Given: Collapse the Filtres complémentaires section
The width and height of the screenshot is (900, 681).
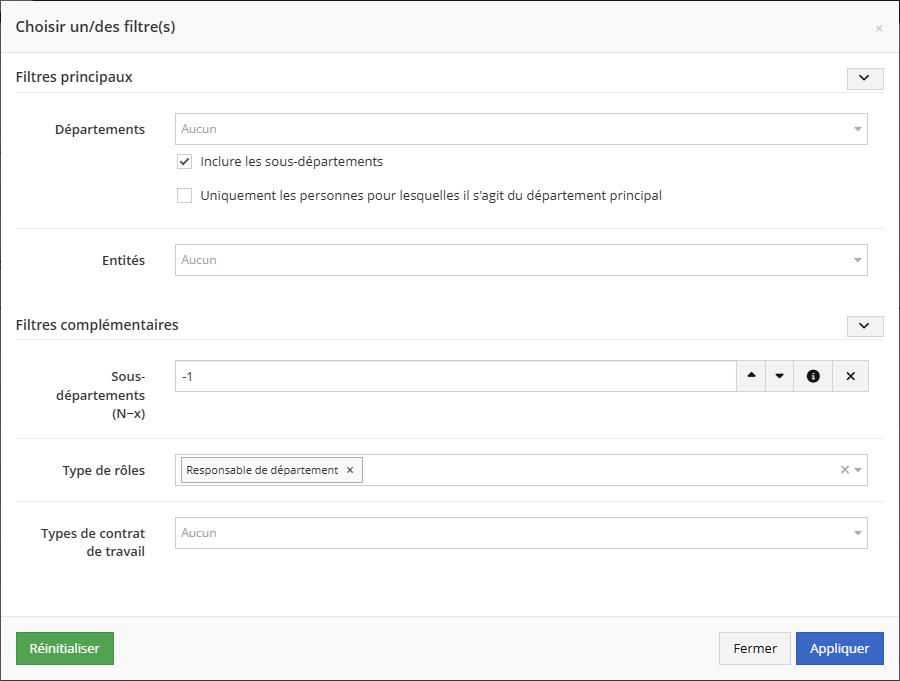Looking at the screenshot, I should point(864,326).
